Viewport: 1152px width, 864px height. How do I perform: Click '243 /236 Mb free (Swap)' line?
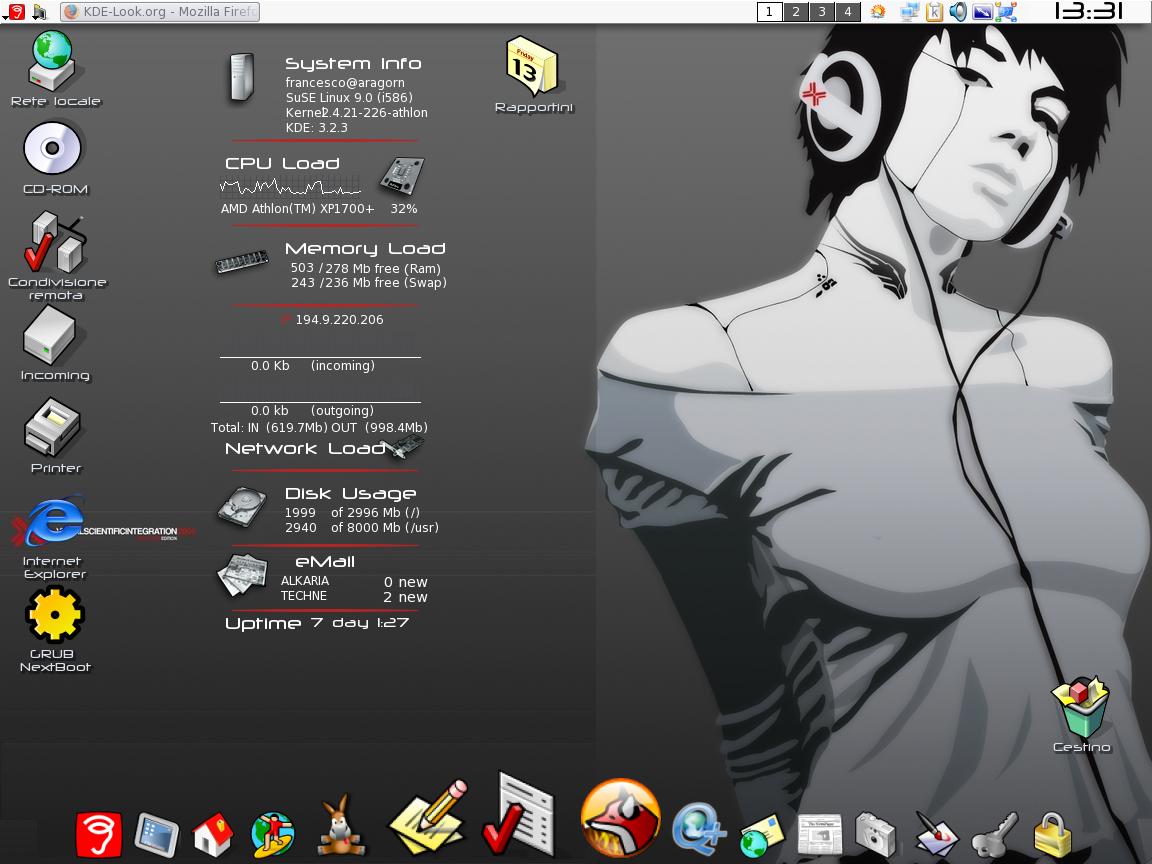pyautogui.click(x=368, y=283)
